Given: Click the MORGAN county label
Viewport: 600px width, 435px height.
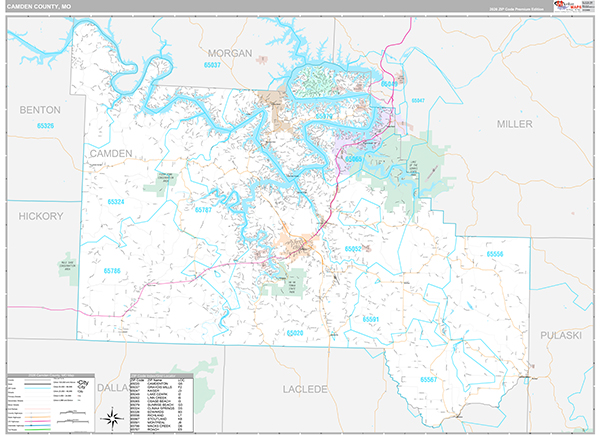Looking at the screenshot, I should [231, 51].
